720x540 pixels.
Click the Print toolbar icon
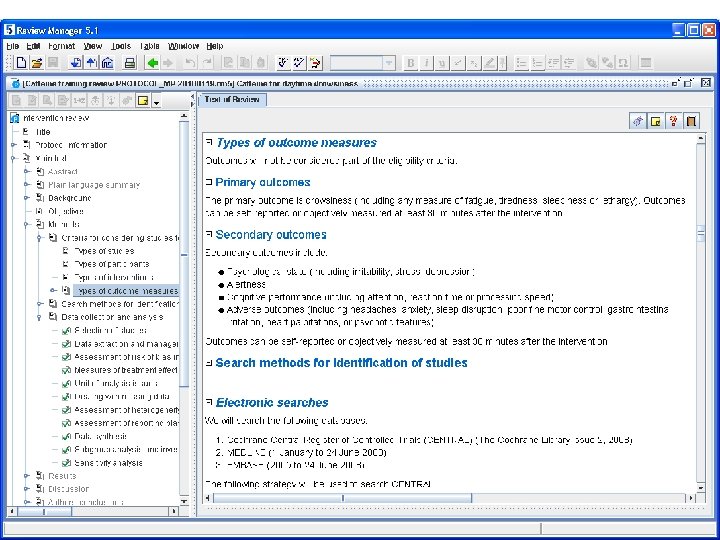[x=130, y=63]
